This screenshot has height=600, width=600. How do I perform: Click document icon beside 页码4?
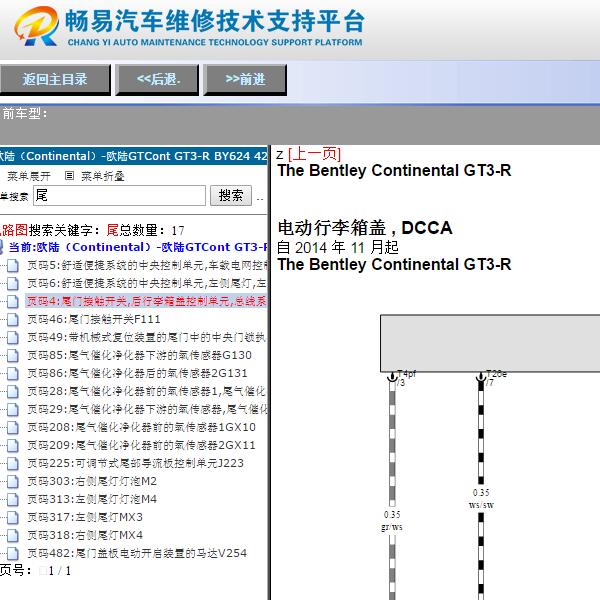[13, 302]
